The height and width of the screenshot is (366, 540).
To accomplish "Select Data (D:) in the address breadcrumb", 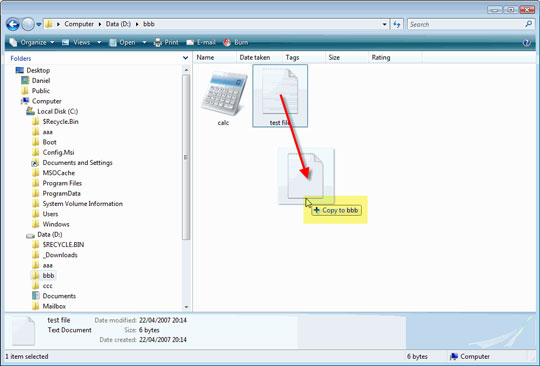I will [118, 24].
